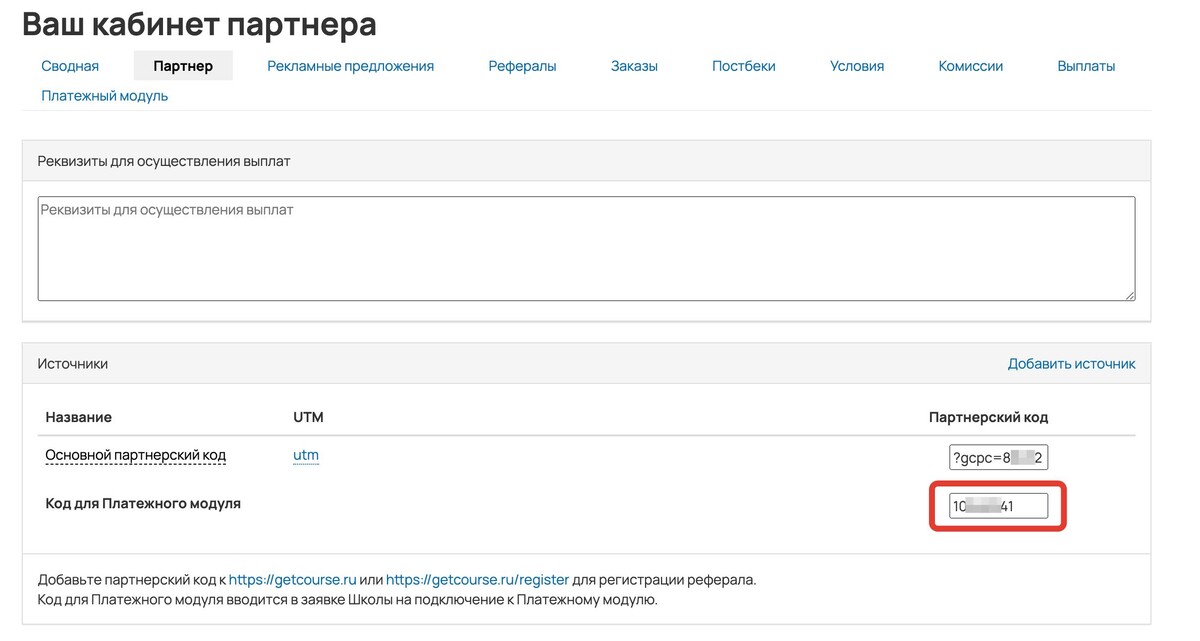Open the Заказы tab
The width and height of the screenshot is (1200, 641).
[x=634, y=66]
